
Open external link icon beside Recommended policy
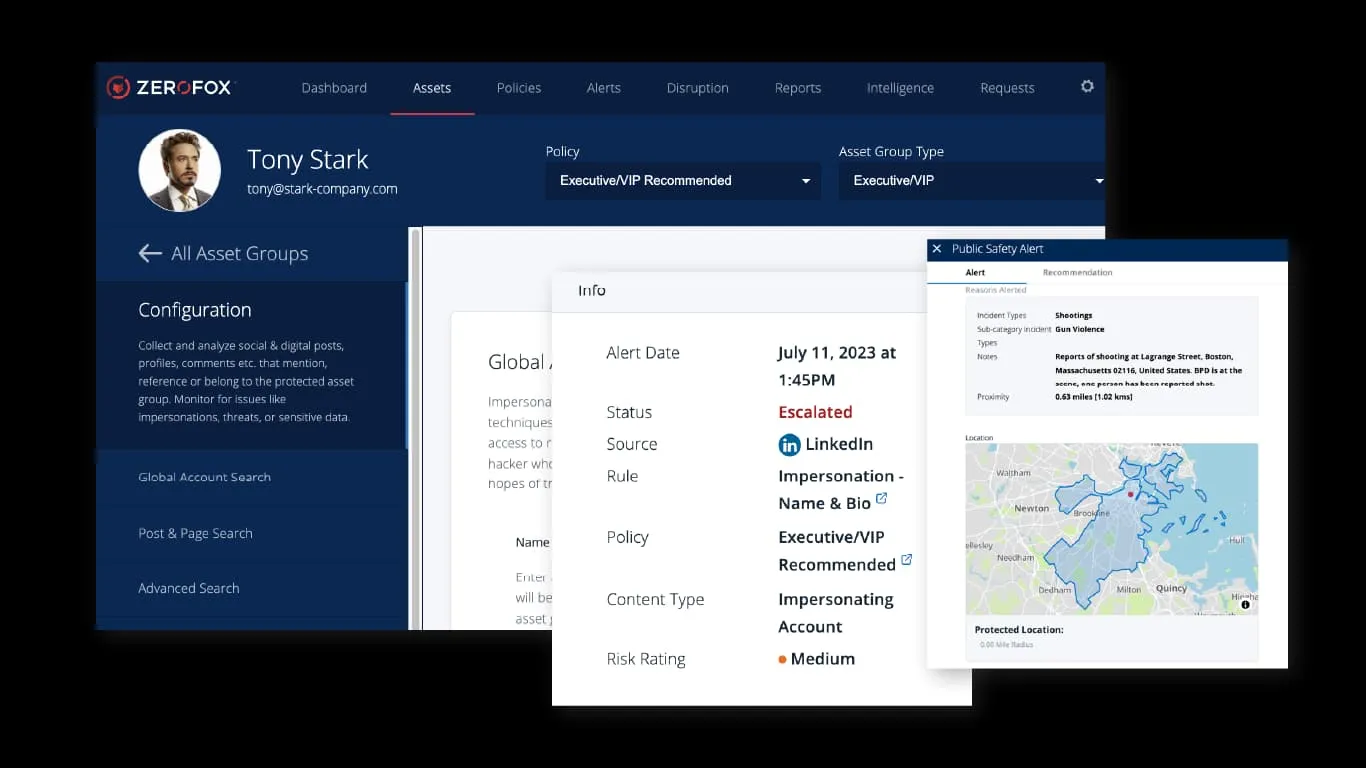tap(906, 560)
